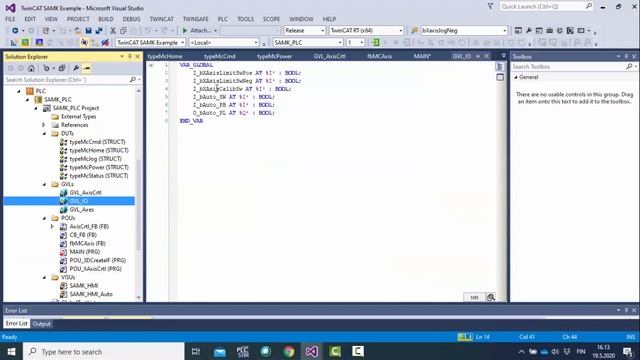Click the blue TwinCAT Config Mode icon

(39, 42)
